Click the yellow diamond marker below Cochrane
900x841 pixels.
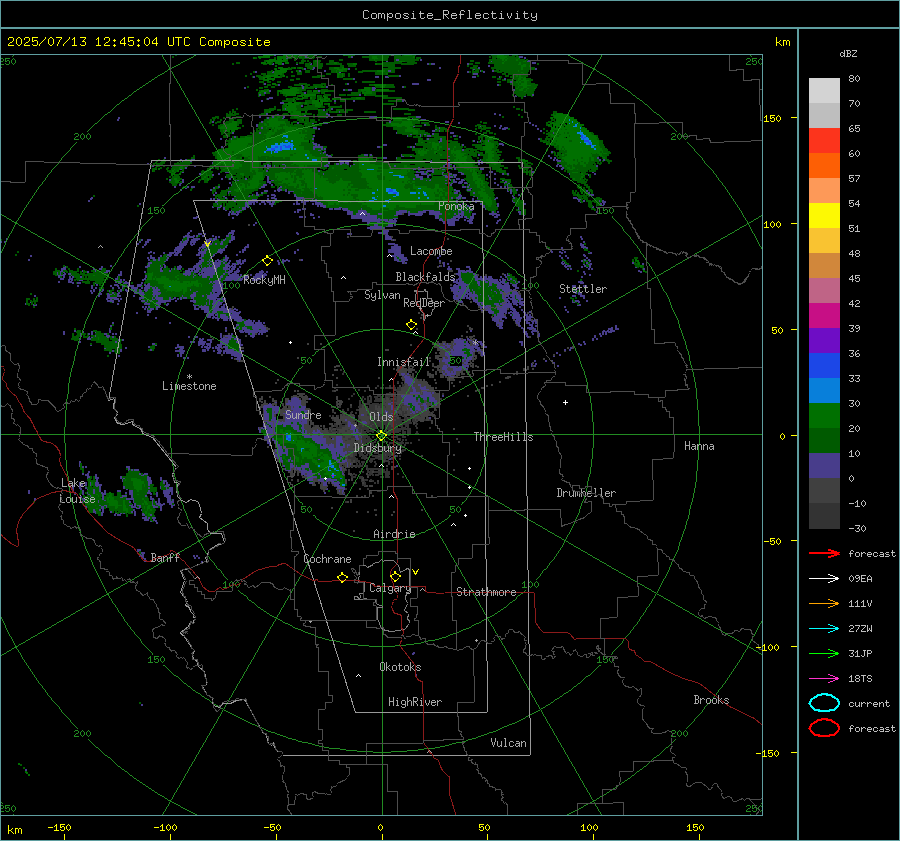tap(342, 577)
